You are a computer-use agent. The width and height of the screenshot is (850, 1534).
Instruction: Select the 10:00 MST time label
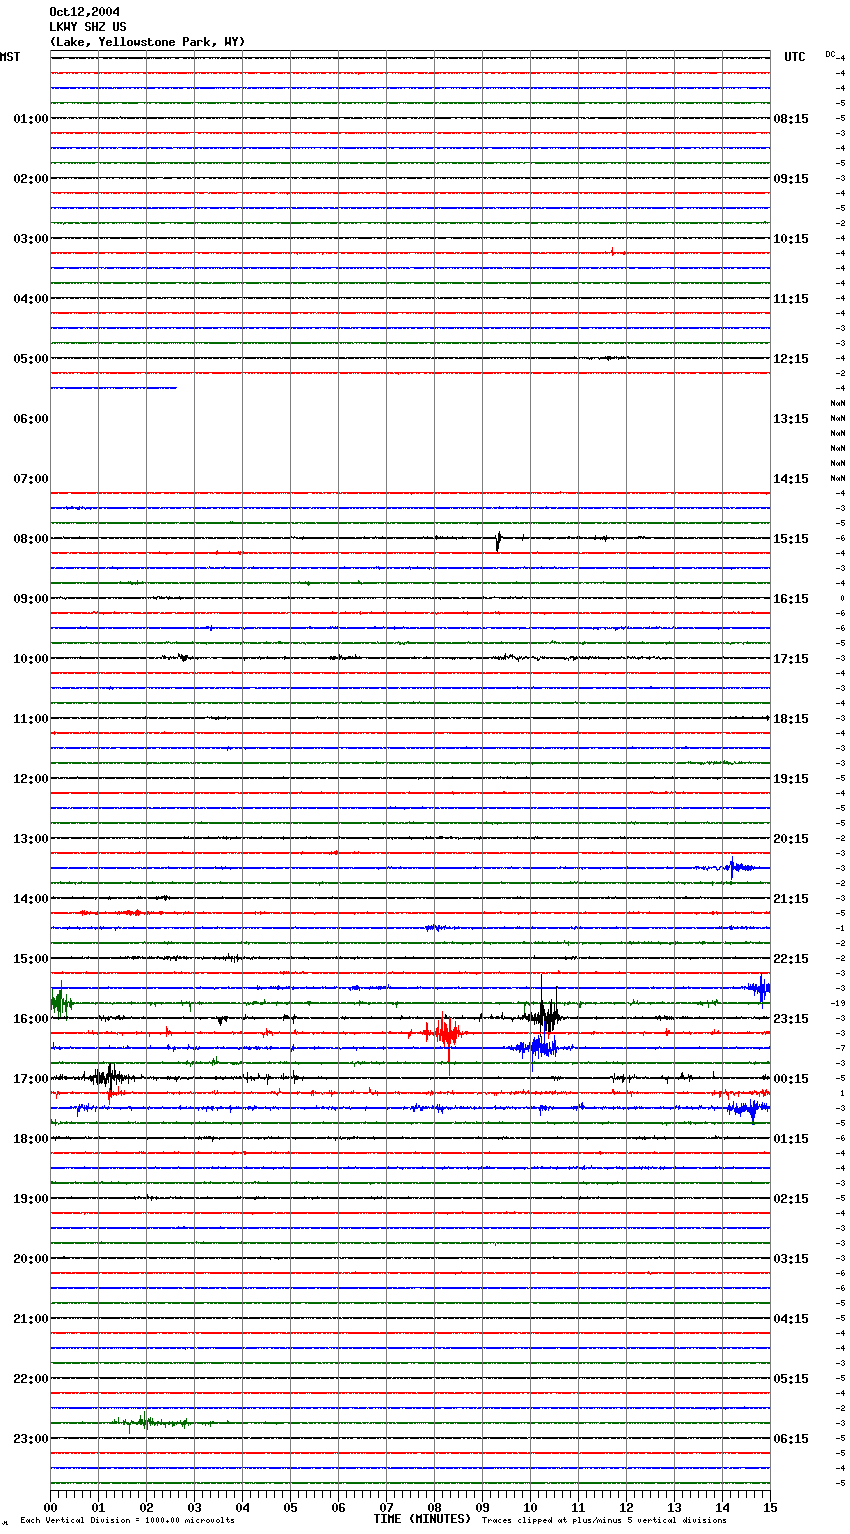(31, 658)
